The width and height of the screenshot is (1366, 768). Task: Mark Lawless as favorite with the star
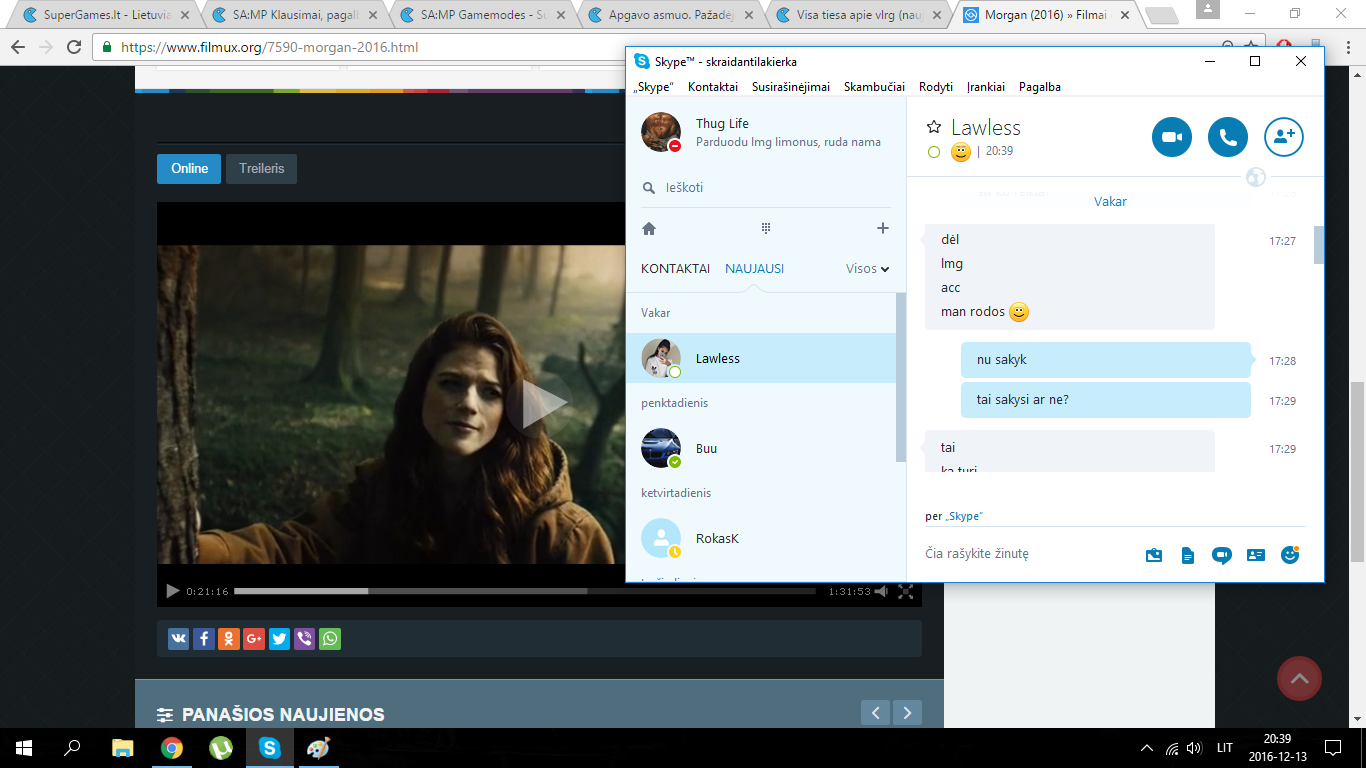coord(934,127)
